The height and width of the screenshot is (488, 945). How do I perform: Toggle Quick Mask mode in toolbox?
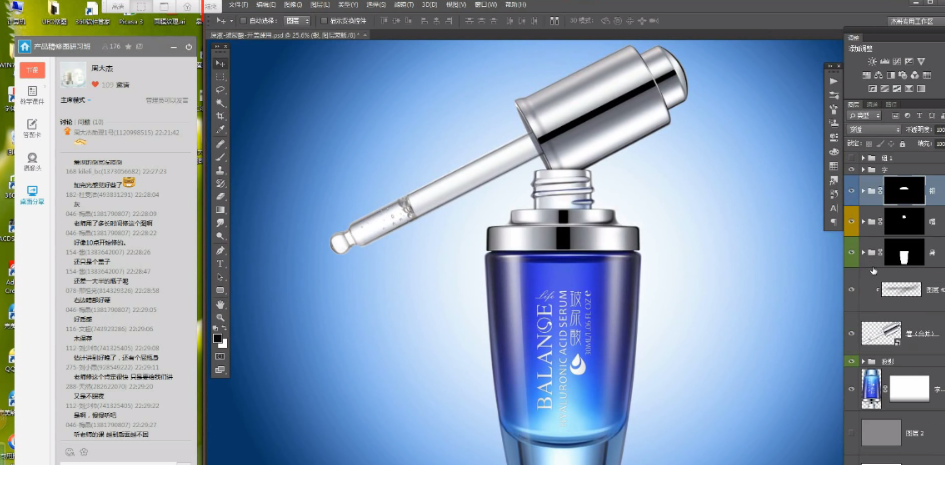point(221,357)
